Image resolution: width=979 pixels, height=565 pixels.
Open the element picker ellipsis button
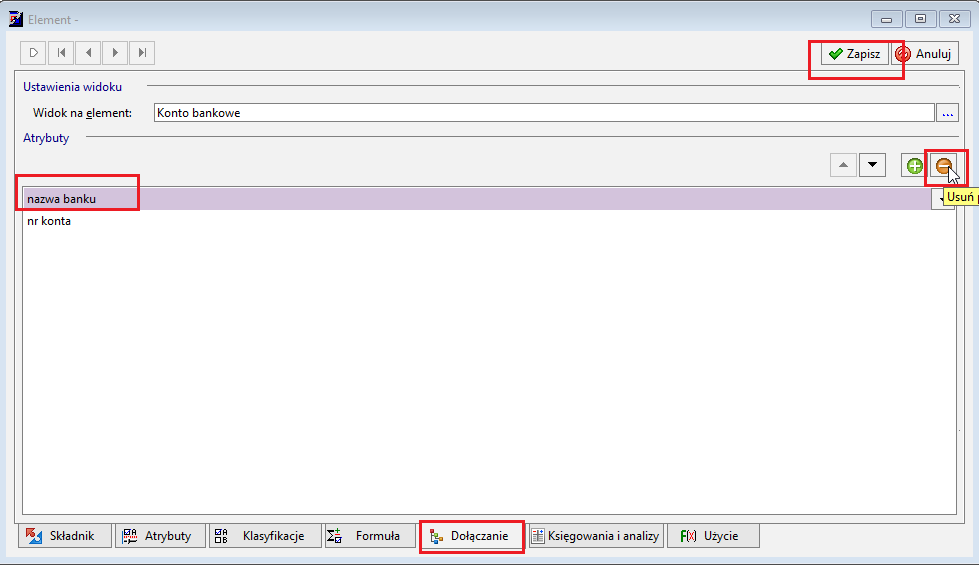[947, 113]
